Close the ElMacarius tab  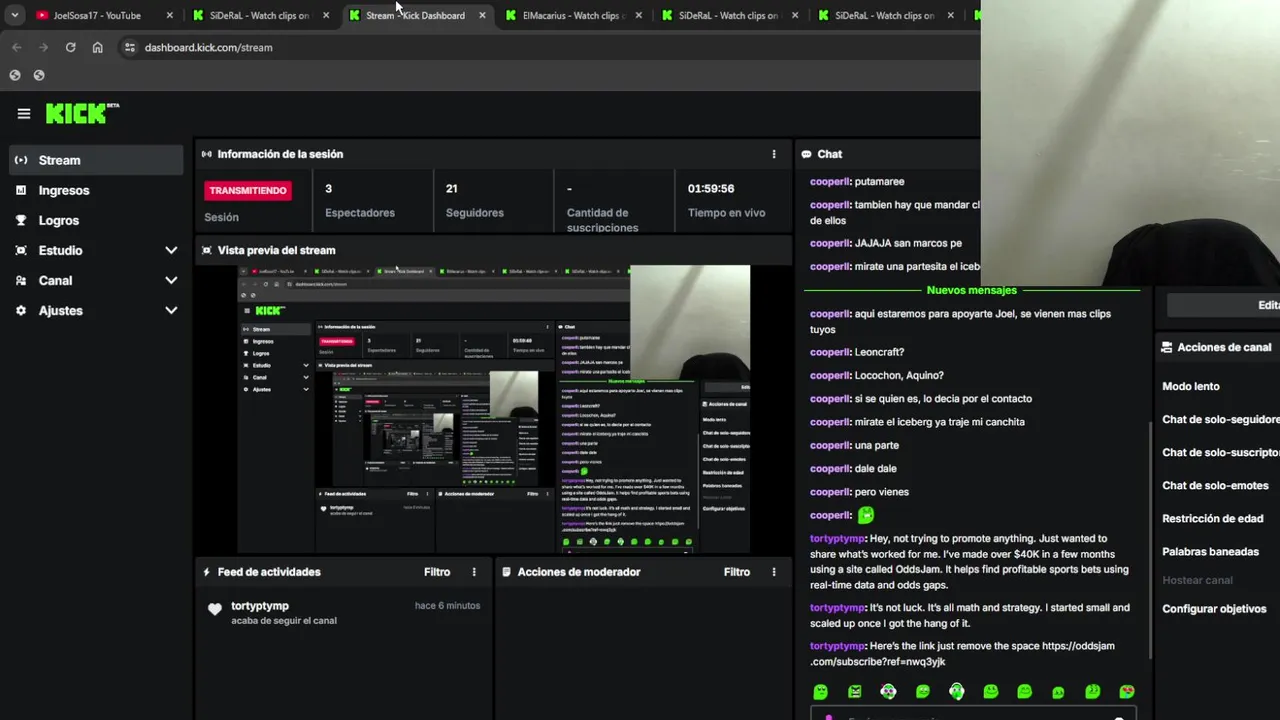coord(639,15)
